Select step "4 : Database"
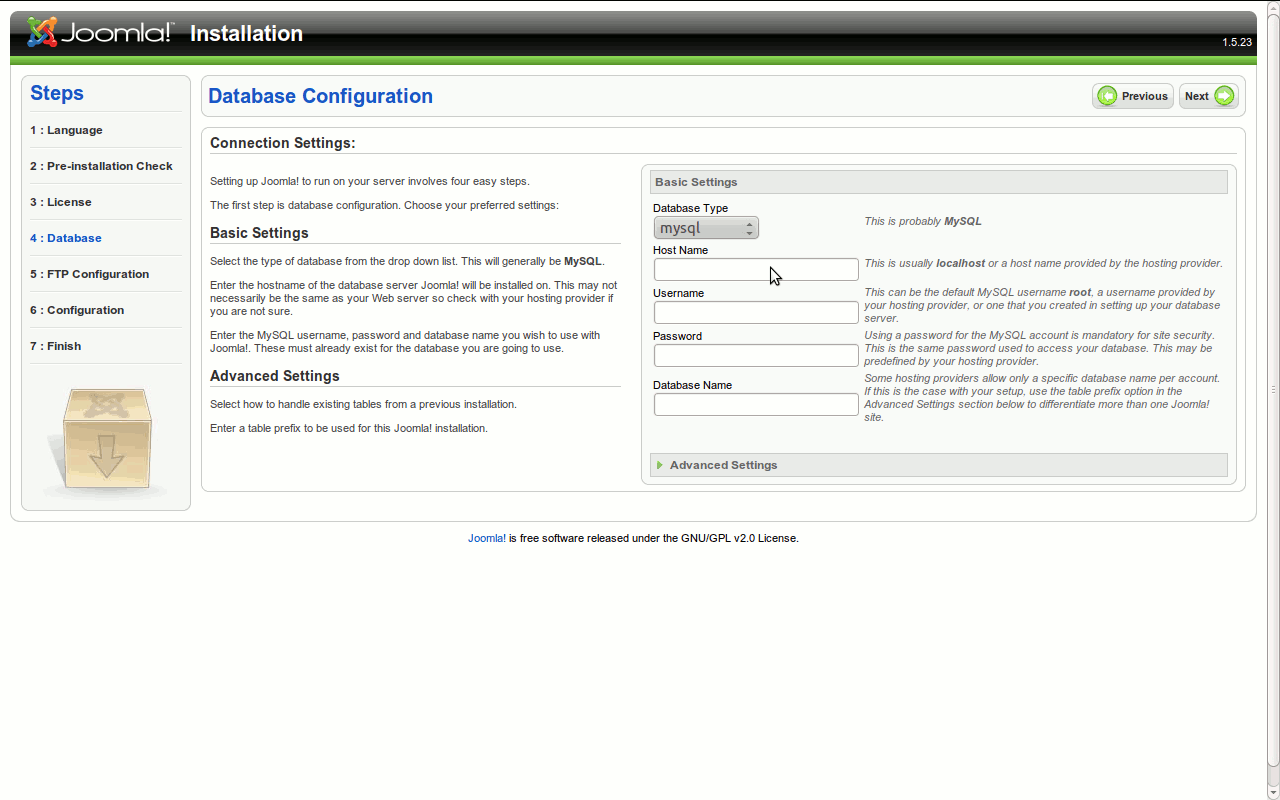The height and width of the screenshot is (800, 1280). point(66,238)
